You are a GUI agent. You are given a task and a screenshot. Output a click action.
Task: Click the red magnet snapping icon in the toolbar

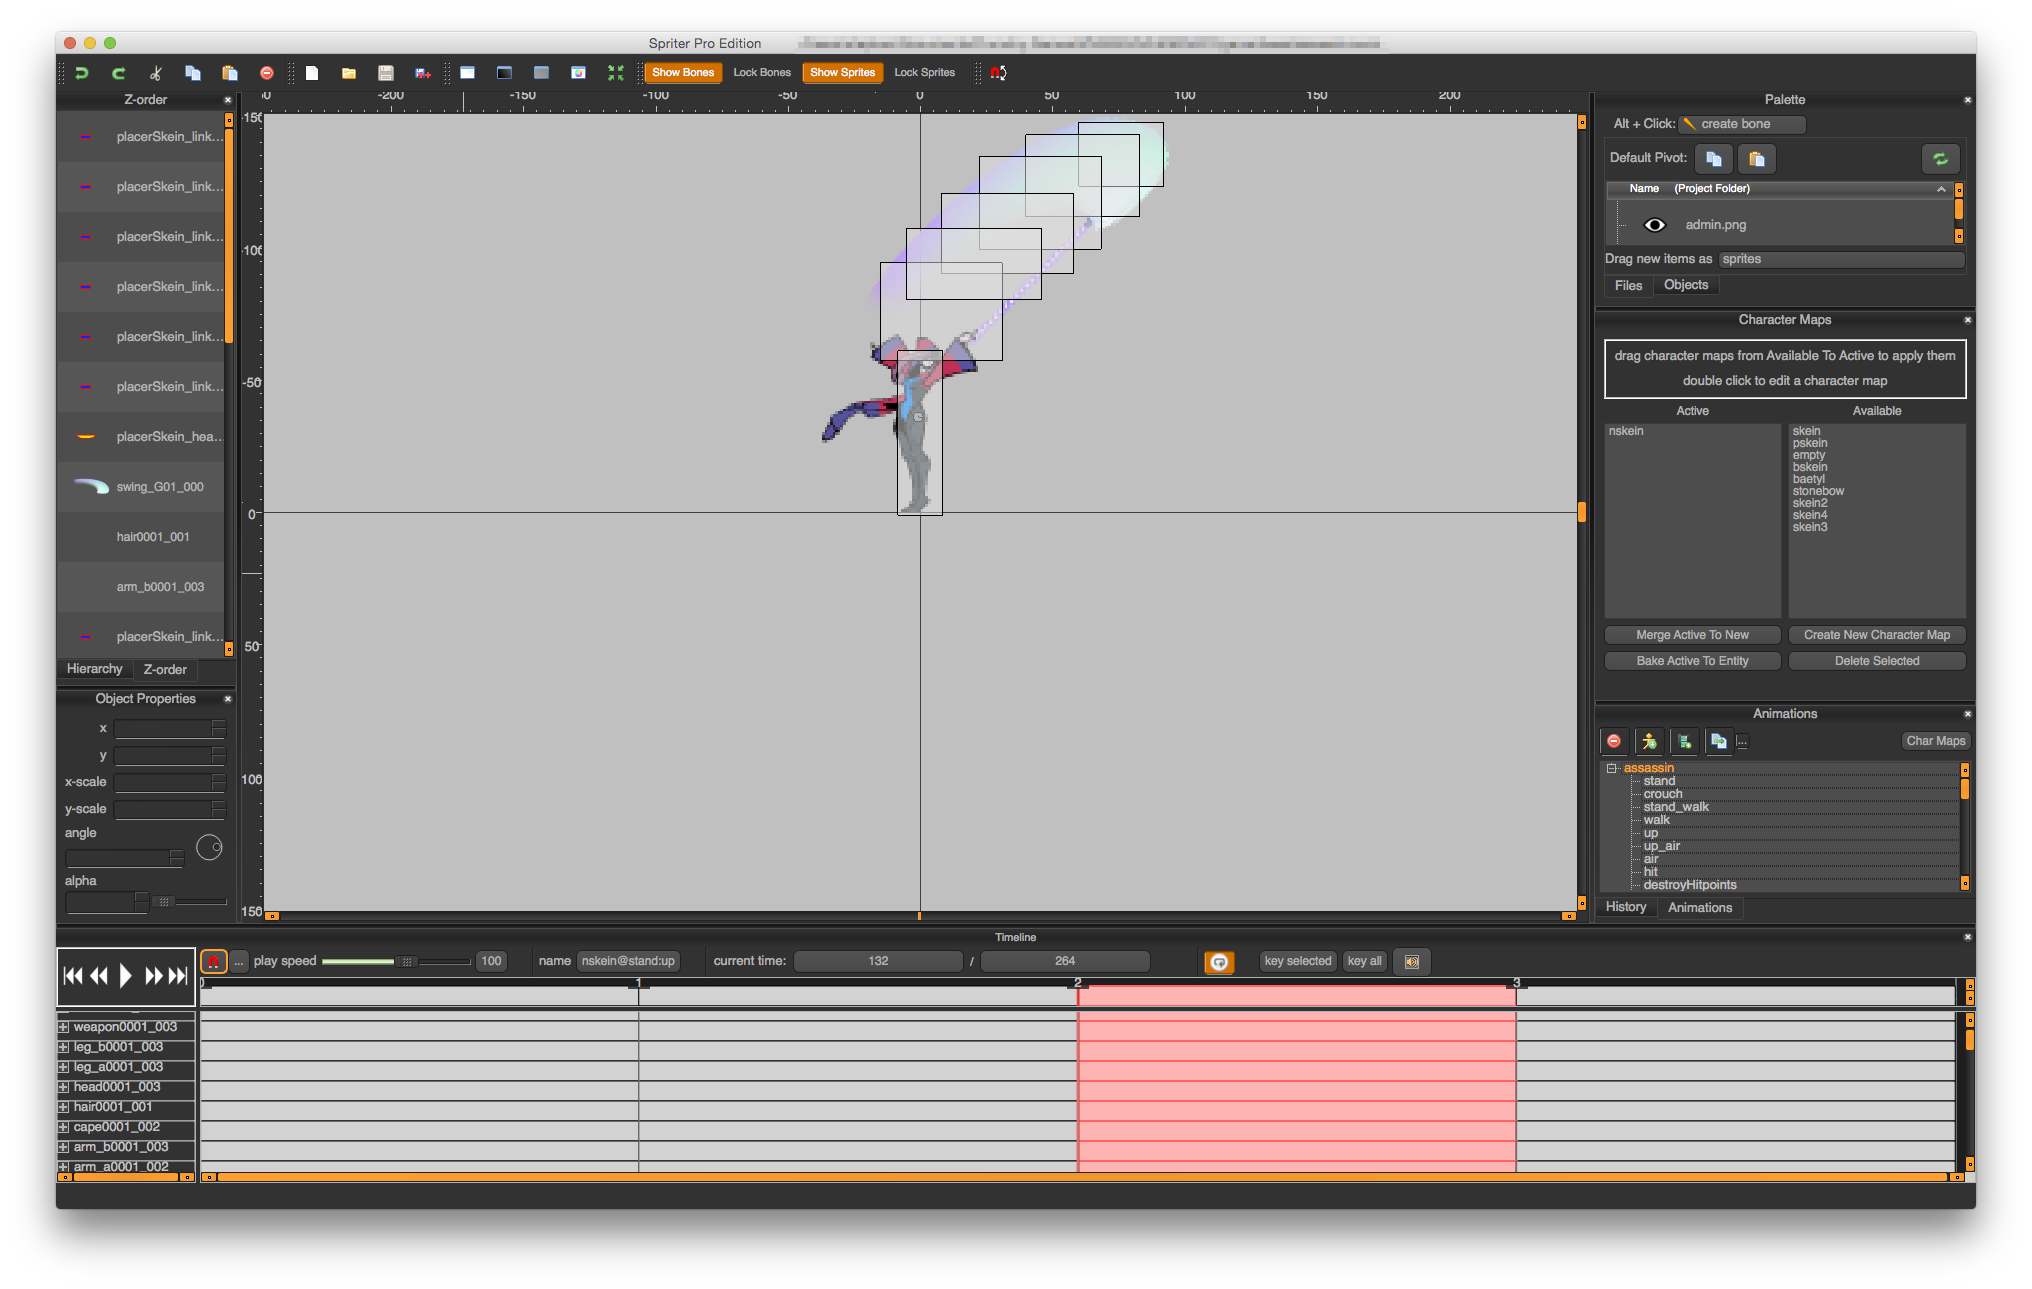point(998,73)
